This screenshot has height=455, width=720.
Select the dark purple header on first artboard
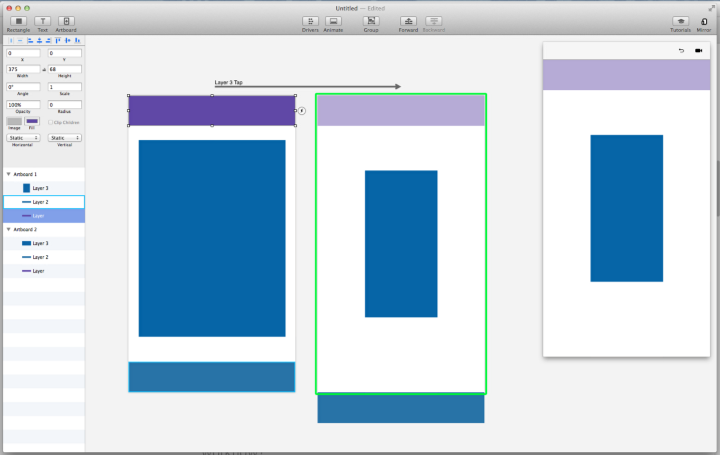(212, 111)
